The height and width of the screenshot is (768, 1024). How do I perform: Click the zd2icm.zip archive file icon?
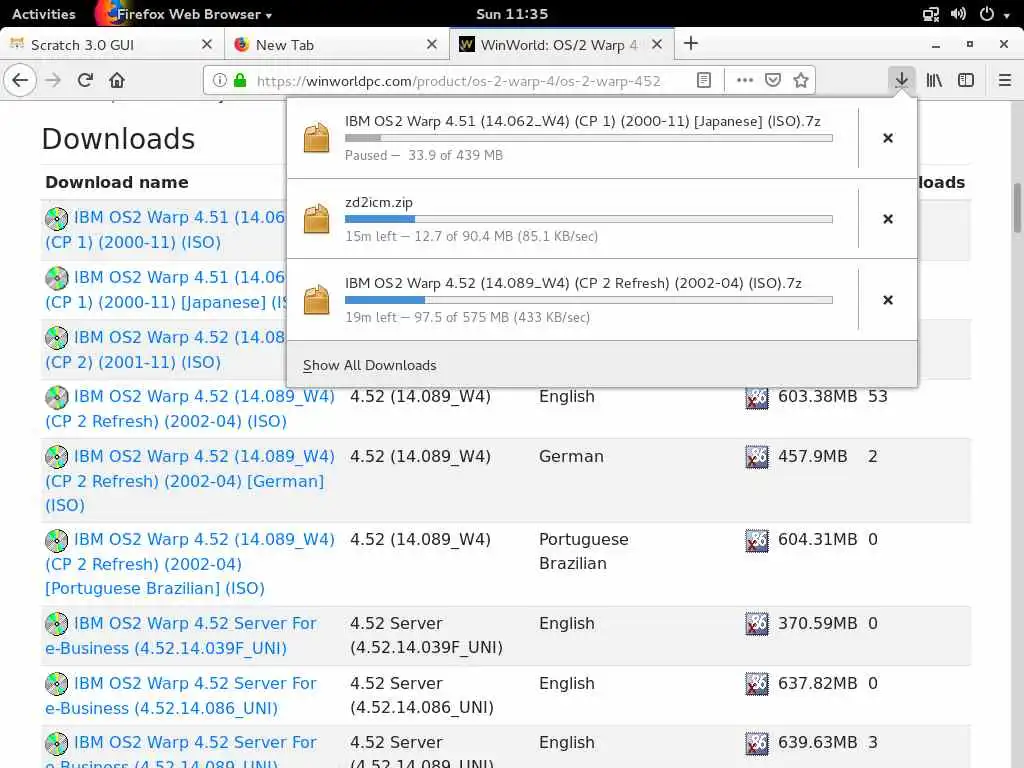[317, 219]
